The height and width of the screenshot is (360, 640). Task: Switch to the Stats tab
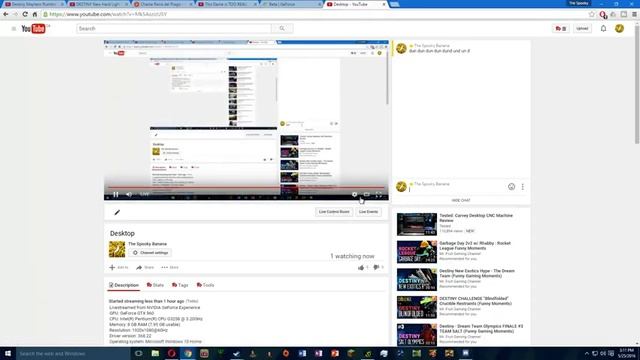pyautogui.click(x=155, y=285)
